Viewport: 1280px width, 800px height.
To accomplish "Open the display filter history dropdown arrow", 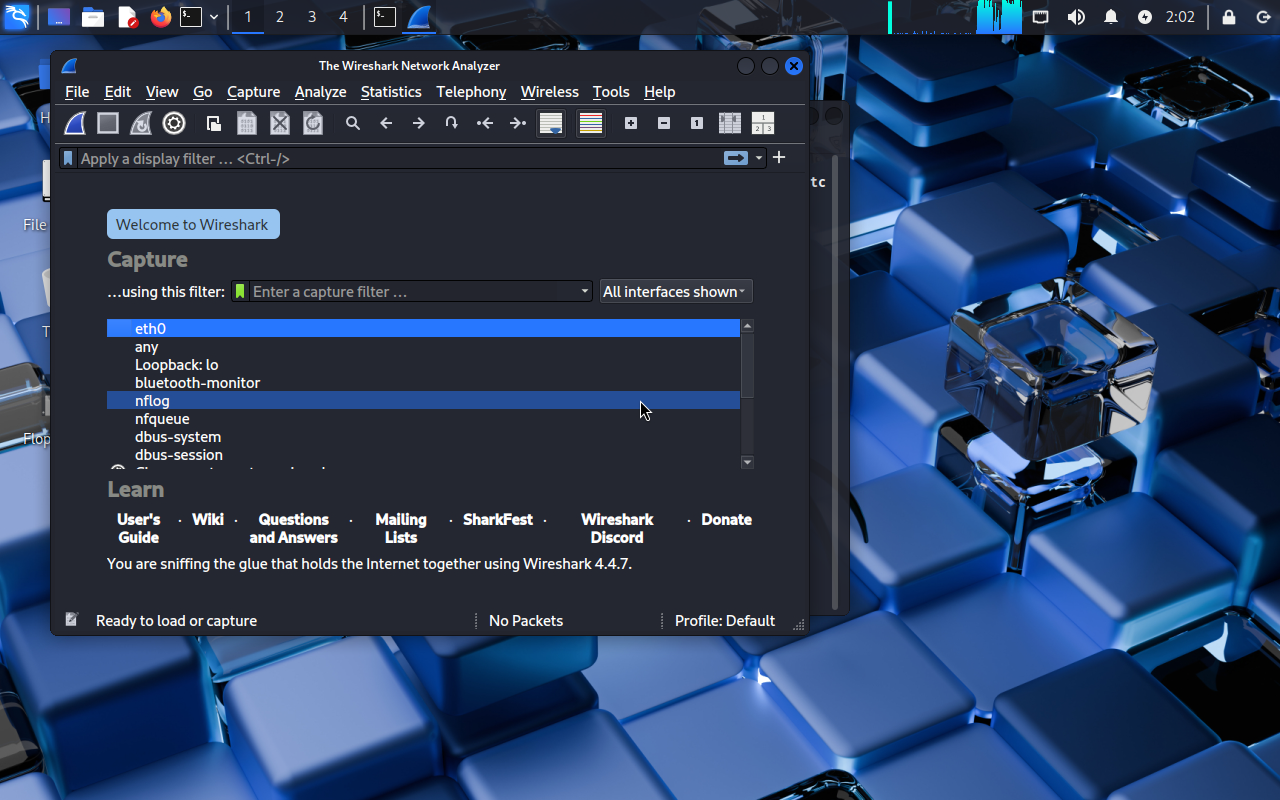I will tap(759, 158).
